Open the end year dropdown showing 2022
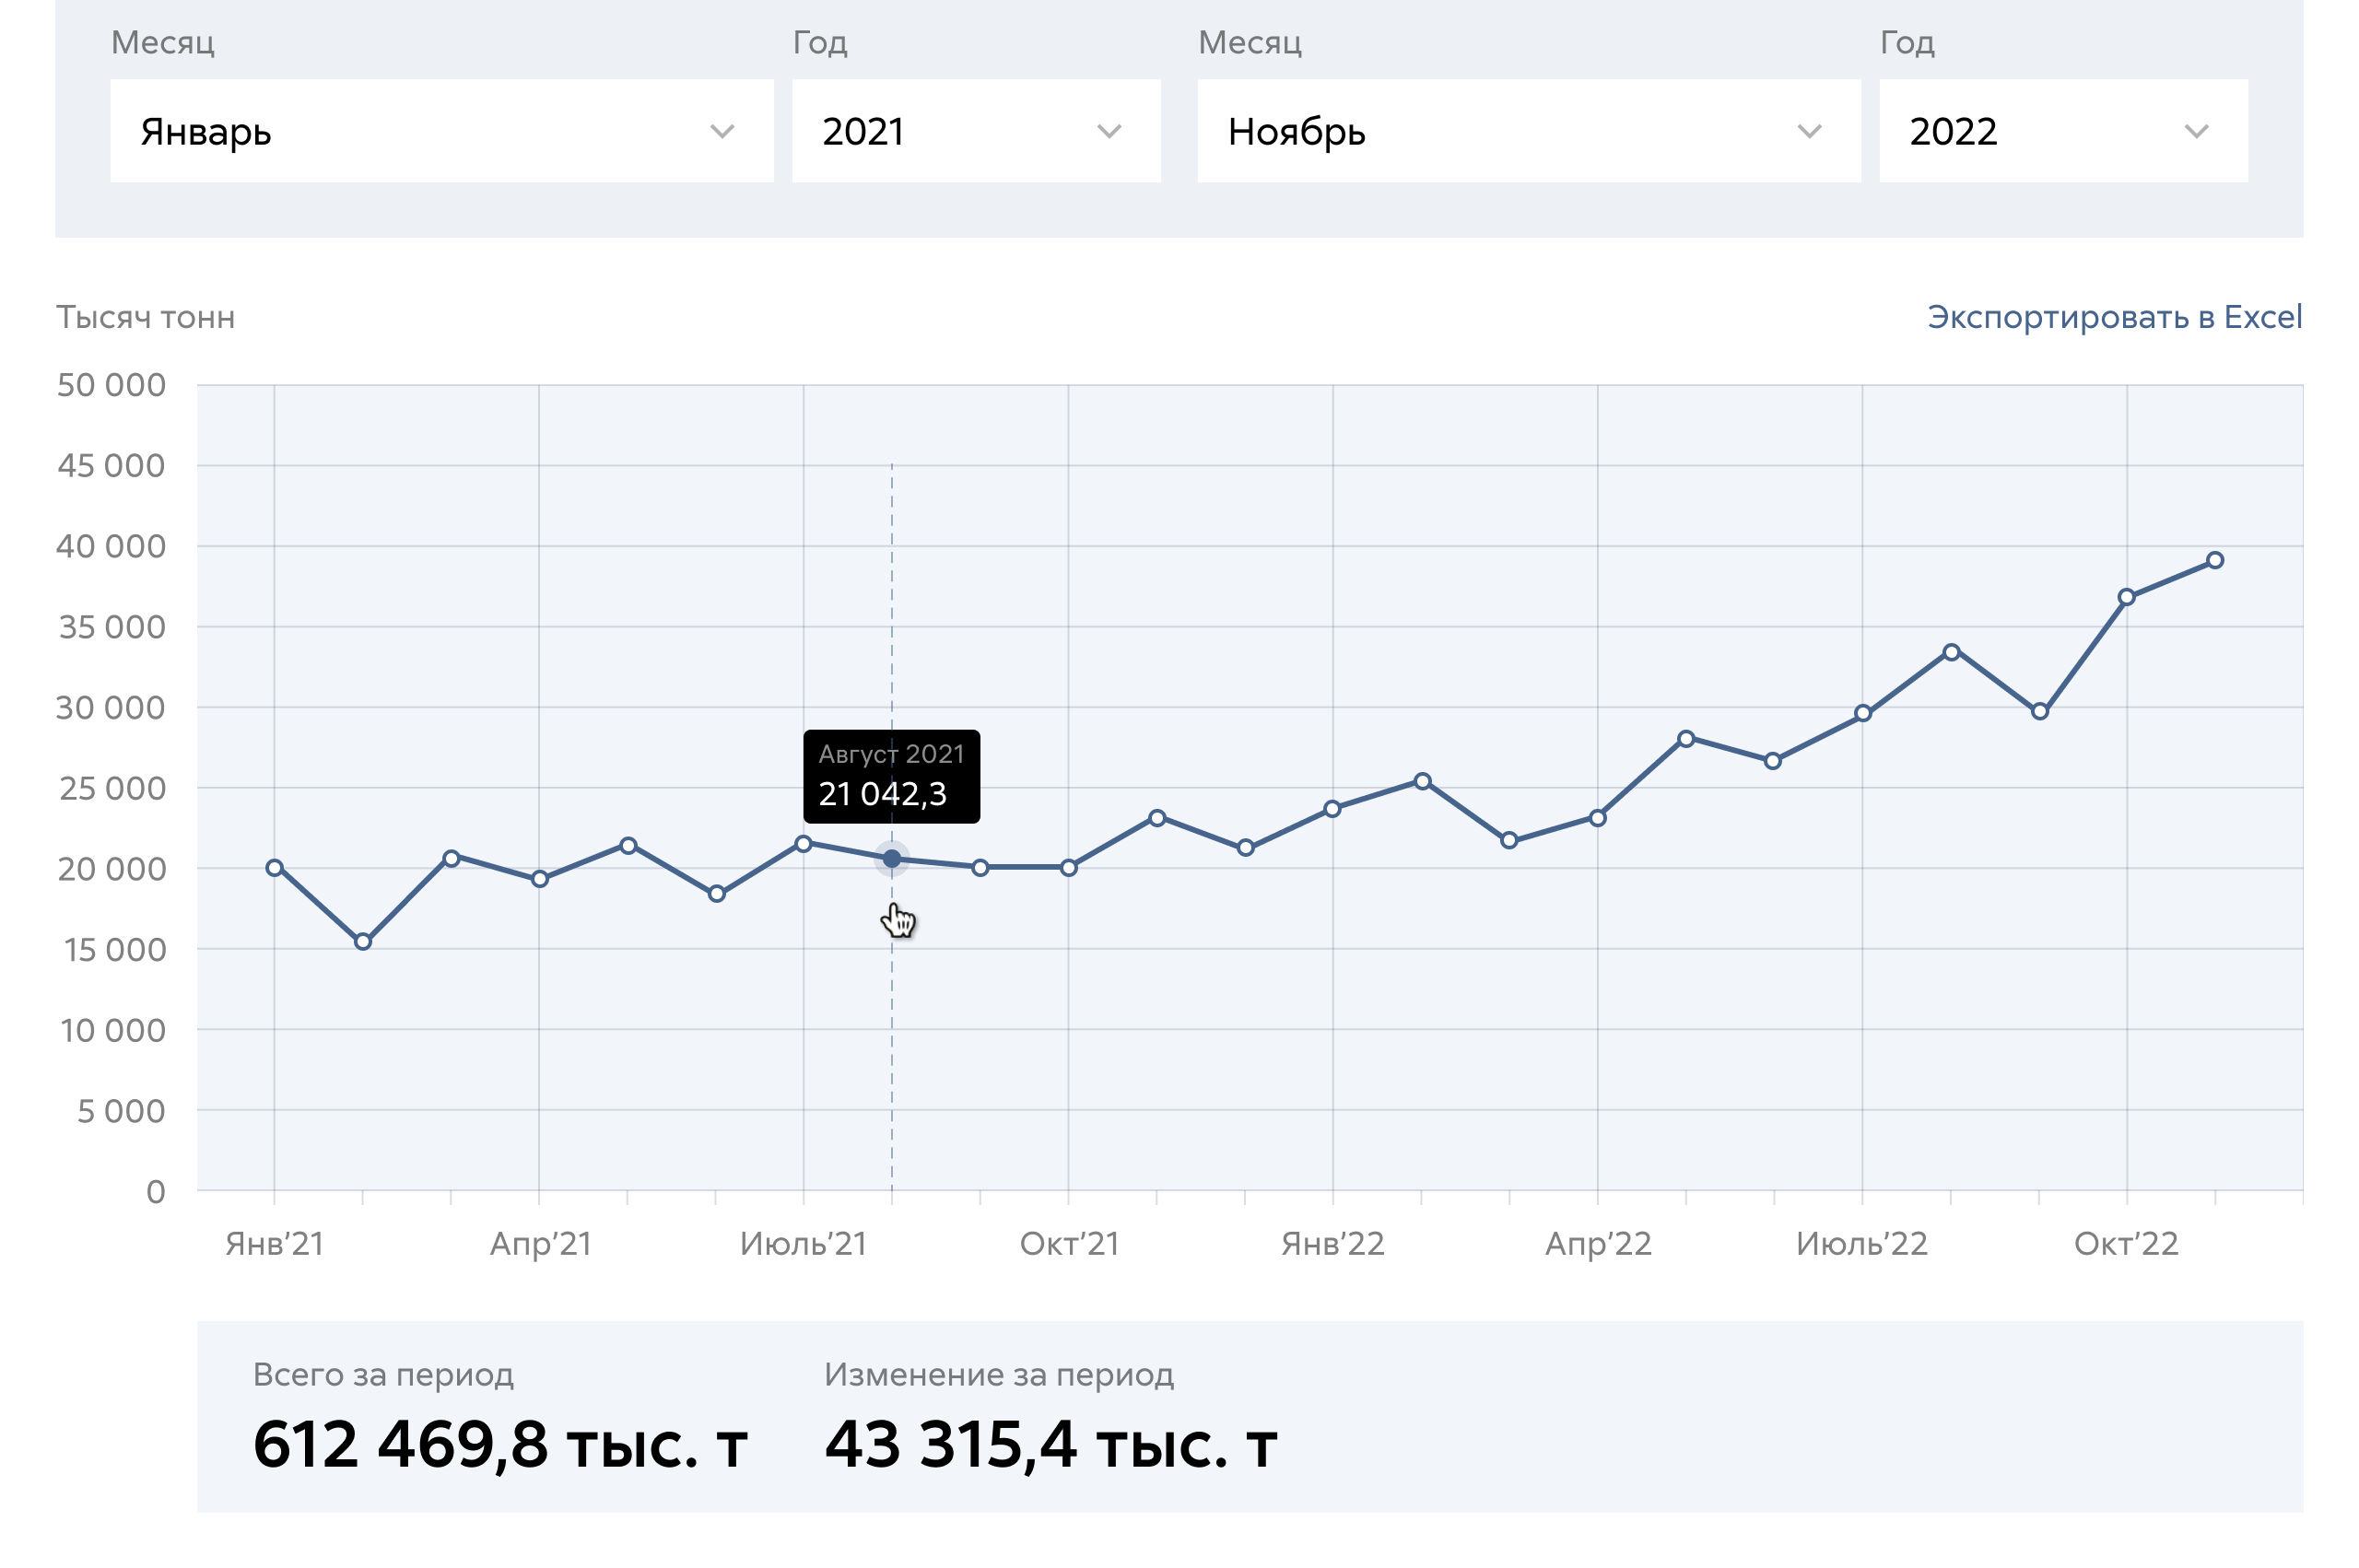 (2062, 131)
